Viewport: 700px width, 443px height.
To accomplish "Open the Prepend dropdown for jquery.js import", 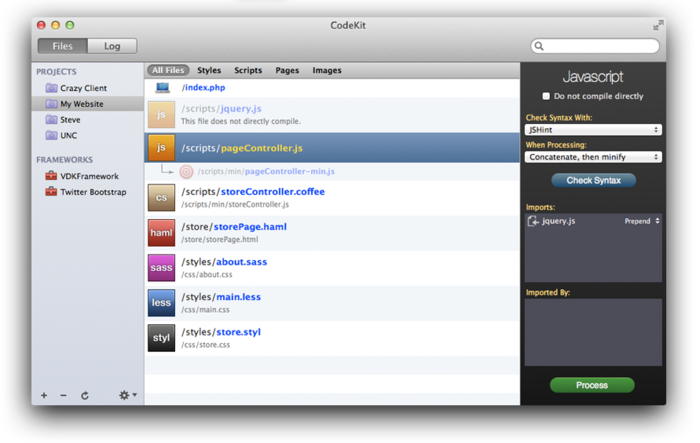I will [x=642, y=221].
